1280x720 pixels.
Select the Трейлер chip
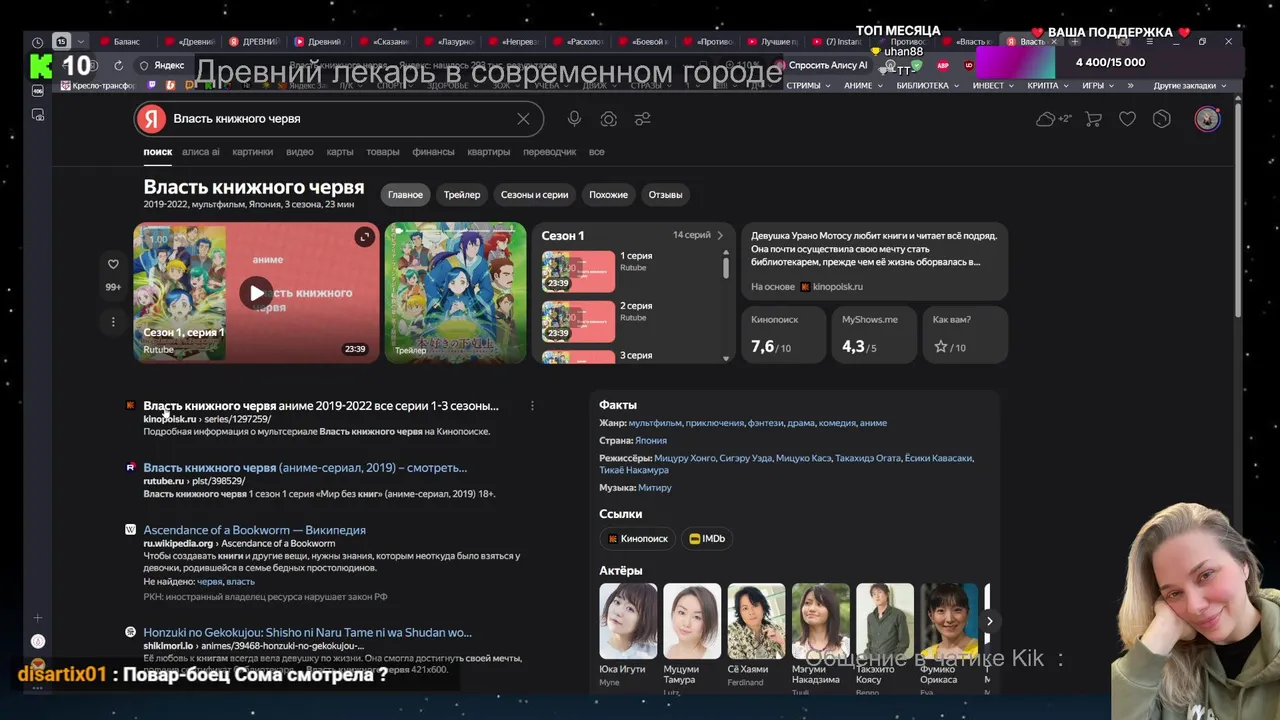point(462,194)
